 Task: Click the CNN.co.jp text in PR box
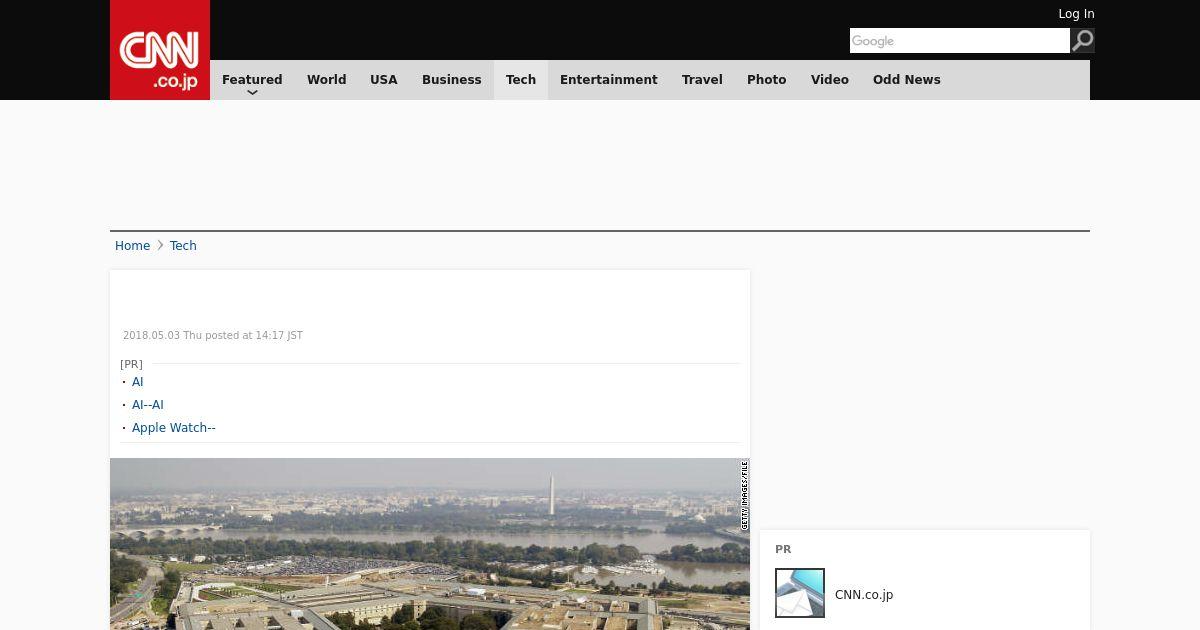(864, 595)
